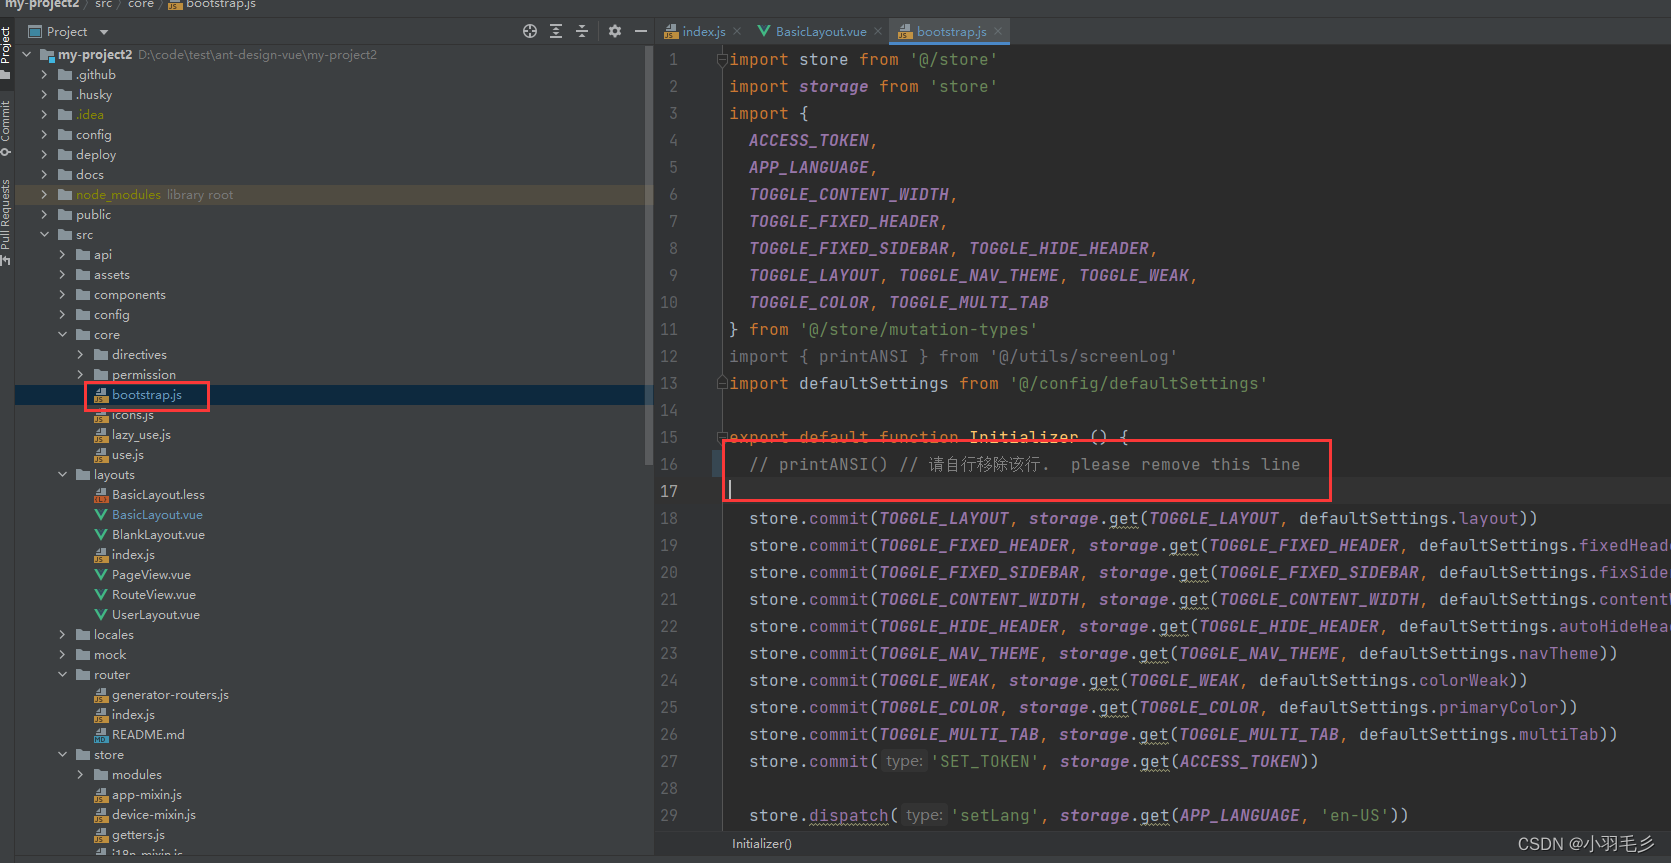Select the permission folder
The width and height of the screenshot is (1671, 863).
(143, 375)
